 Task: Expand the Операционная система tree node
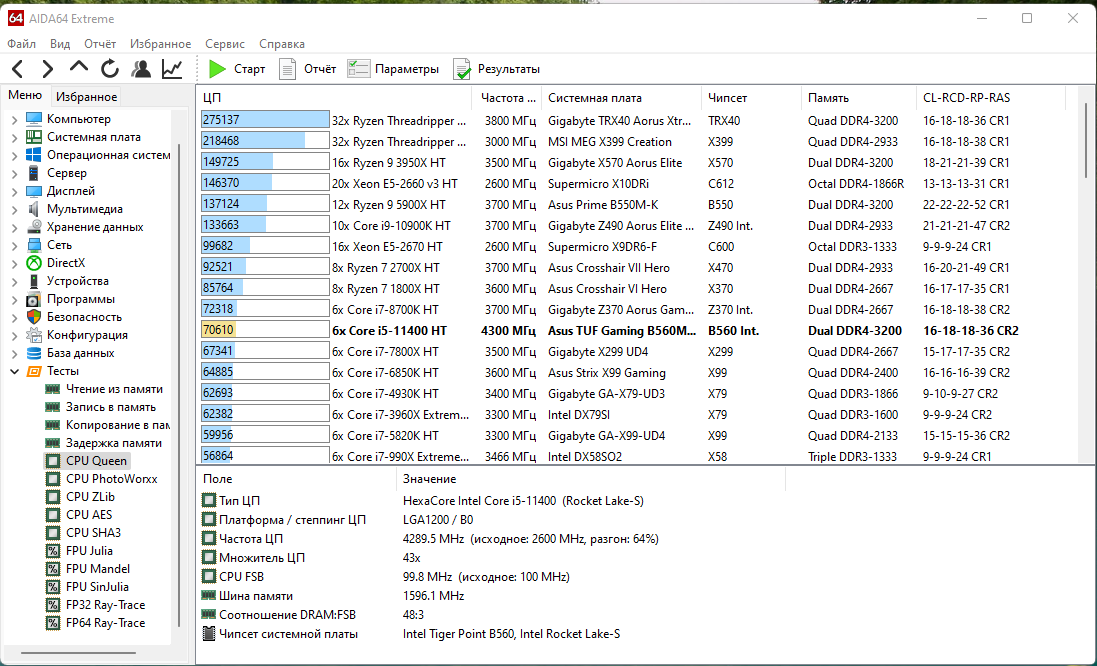(14, 155)
